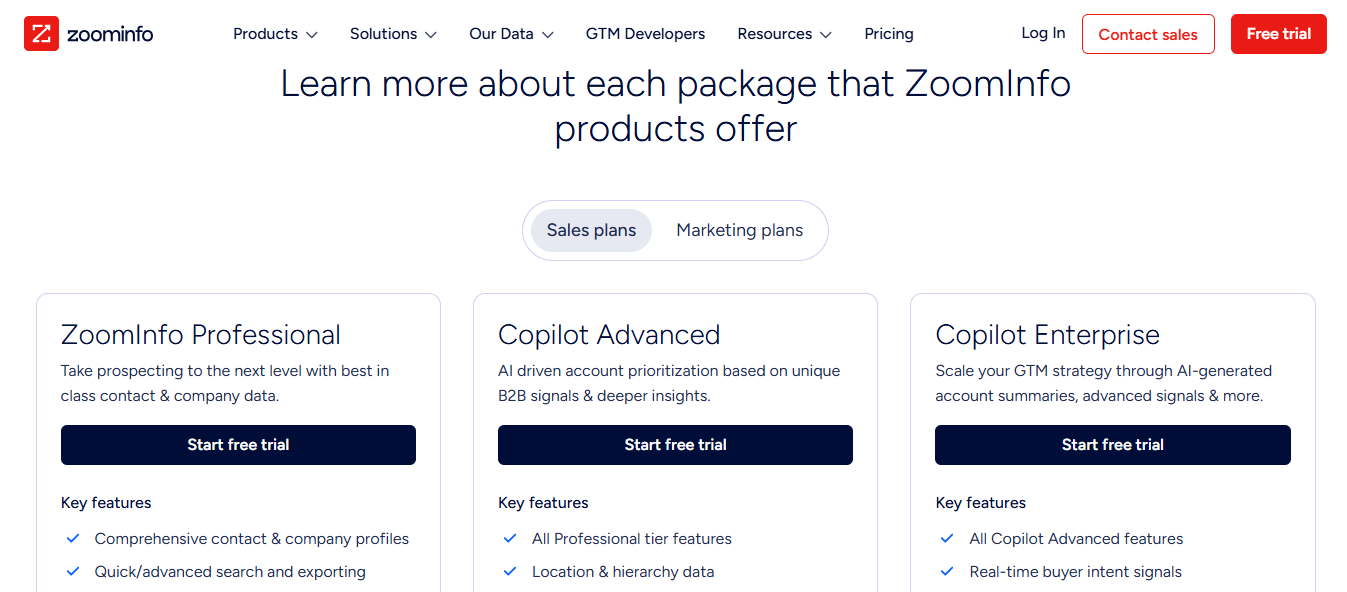Viewport: 1347px width, 592px height.
Task: Click the checkmark beside Location & hierarchy data
Action: (510, 571)
